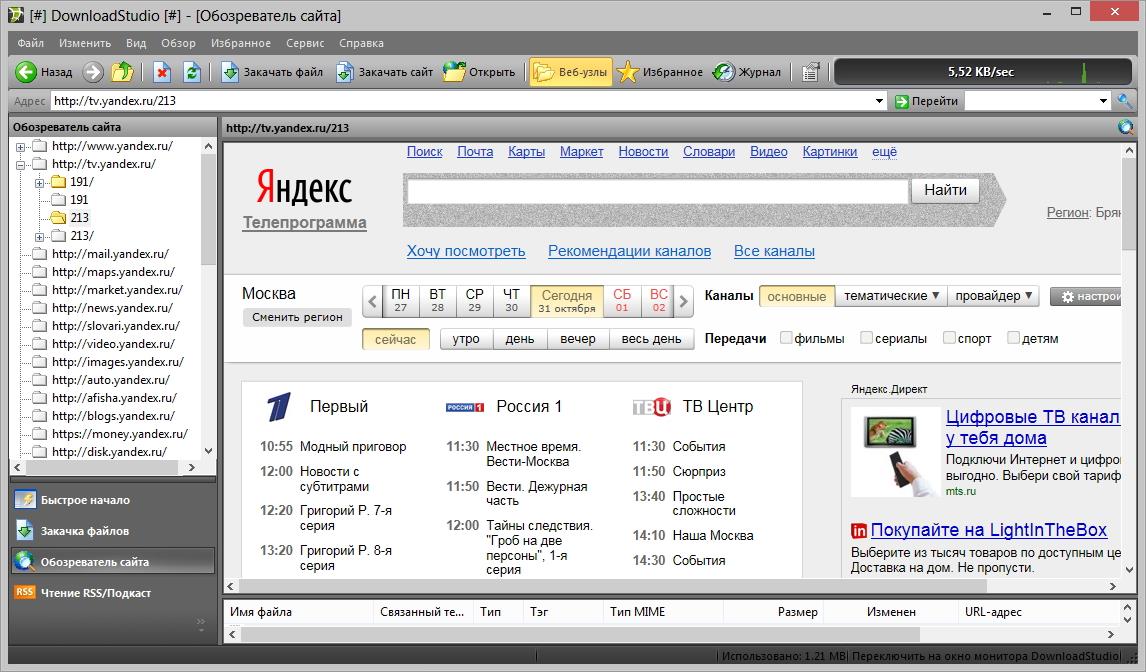Follow the Все каналы link

(x=773, y=251)
